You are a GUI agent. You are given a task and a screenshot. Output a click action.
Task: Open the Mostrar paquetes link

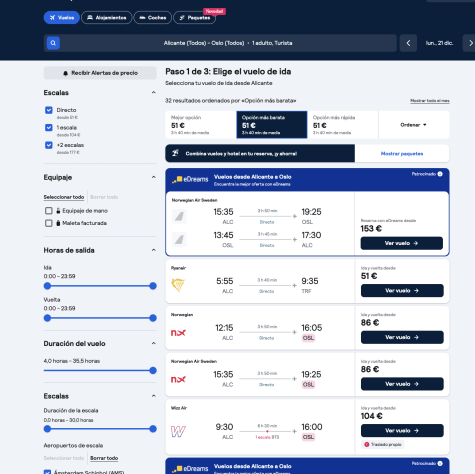[x=402, y=154]
